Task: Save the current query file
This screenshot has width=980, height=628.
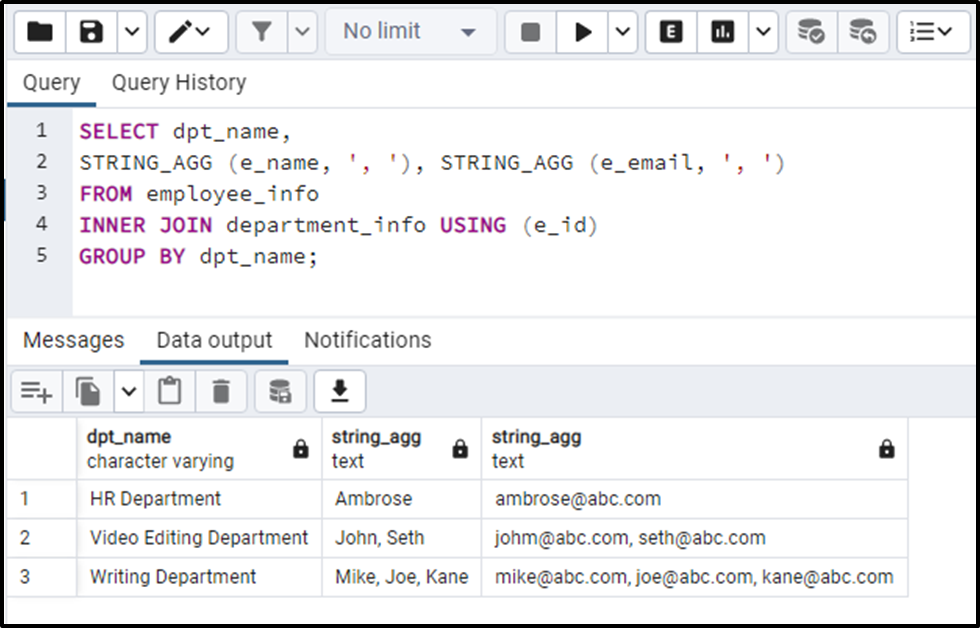Action: 89,31
